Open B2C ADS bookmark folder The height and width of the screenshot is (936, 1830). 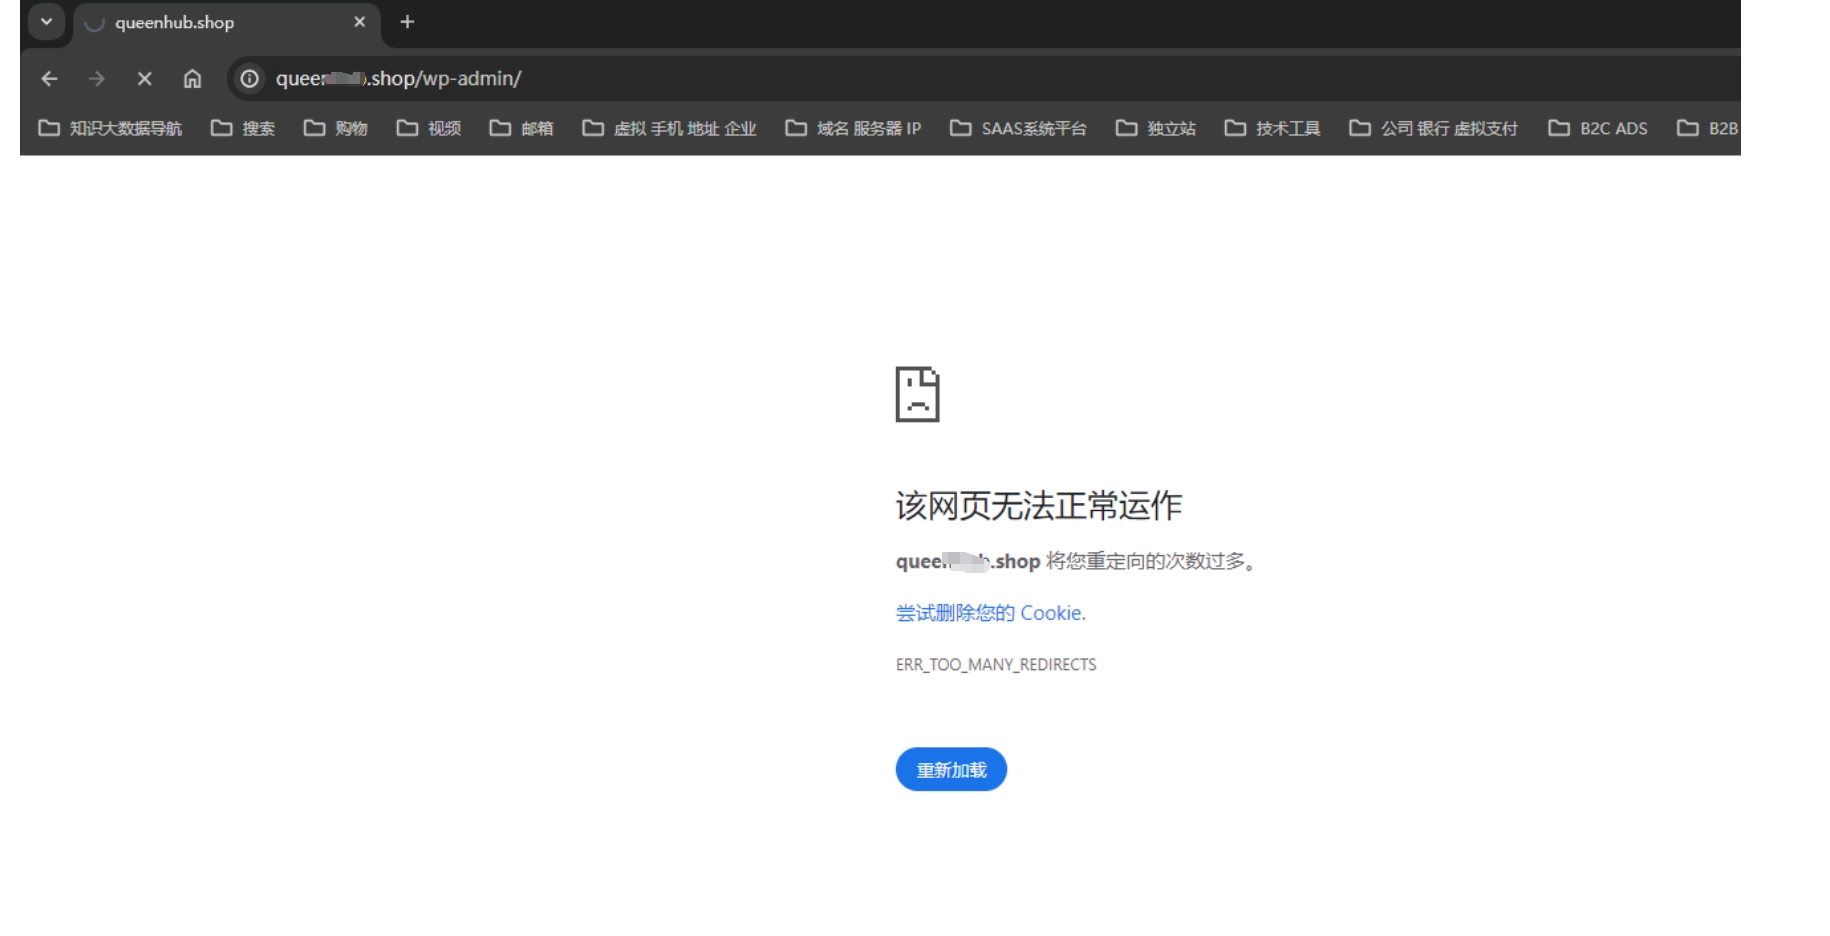pyautogui.click(x=1598, y=128)
